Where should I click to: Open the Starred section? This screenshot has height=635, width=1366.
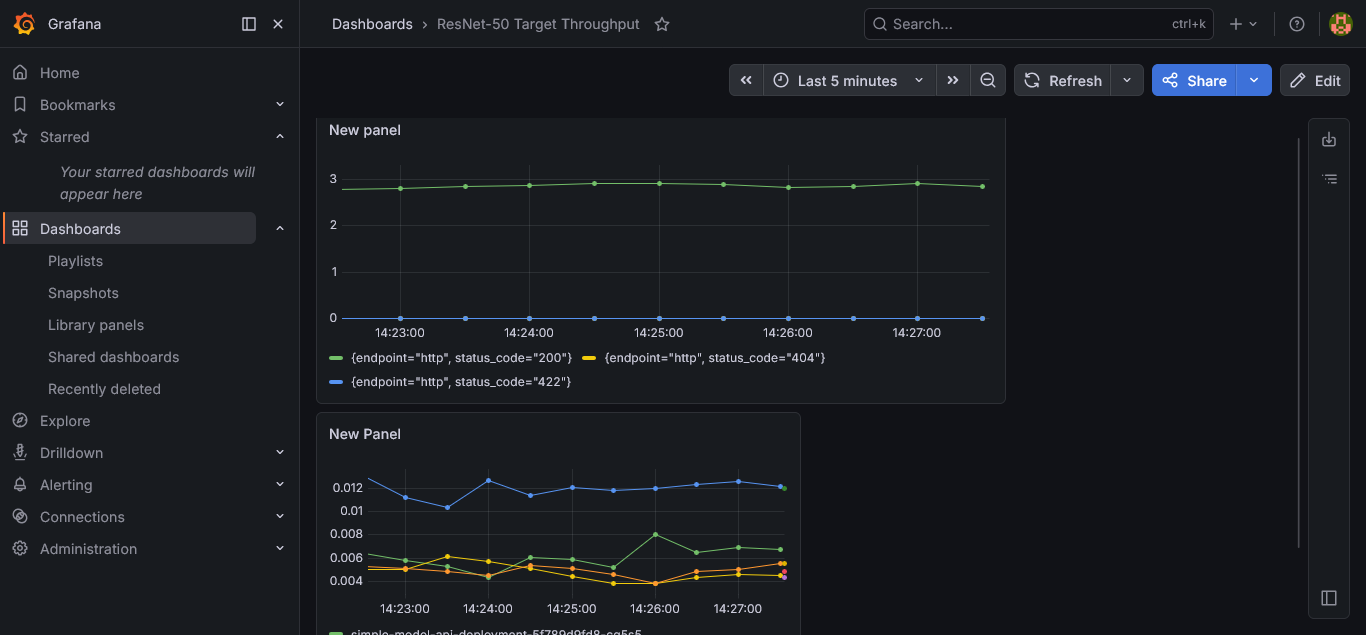click(64, 137)
